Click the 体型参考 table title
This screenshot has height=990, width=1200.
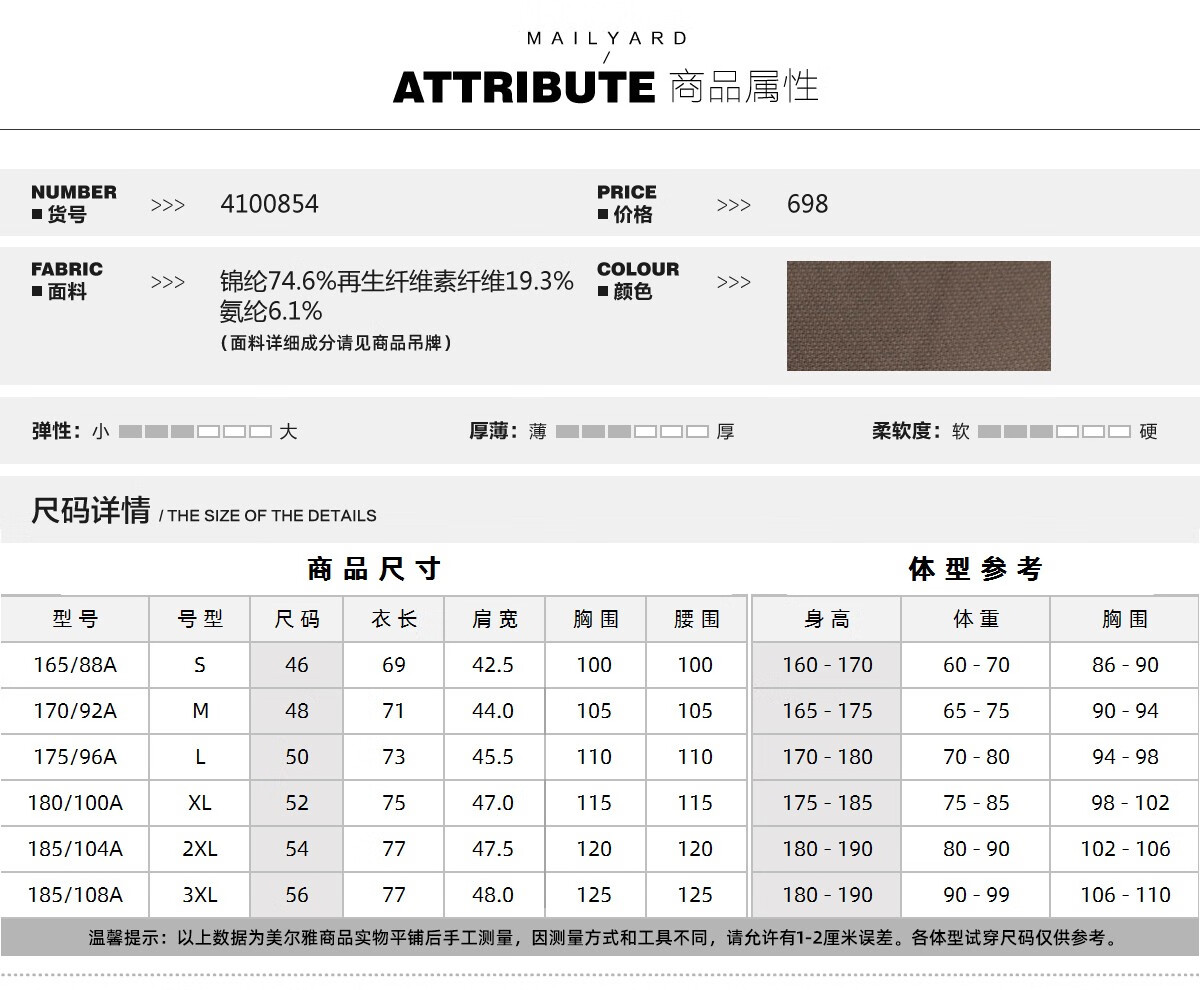[x=976, y=569]
